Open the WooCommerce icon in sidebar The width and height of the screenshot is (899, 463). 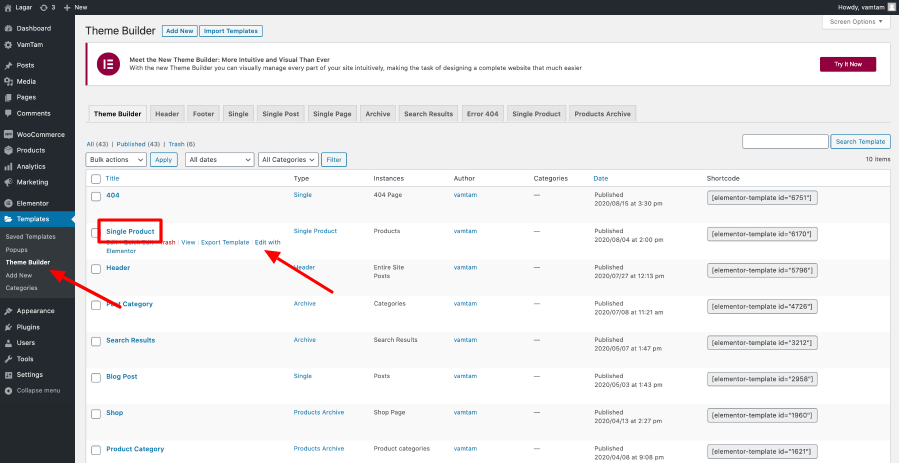[8, 135]
